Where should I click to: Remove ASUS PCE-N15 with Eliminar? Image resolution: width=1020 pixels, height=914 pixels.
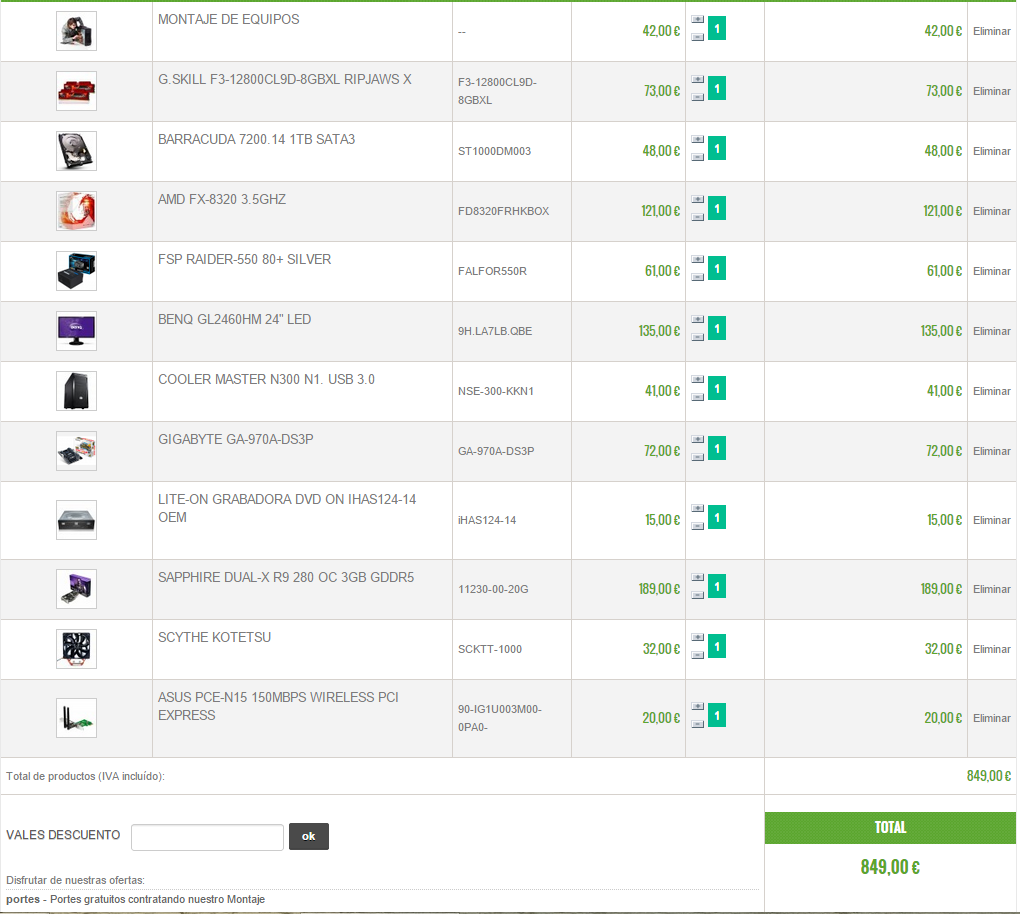click(991, 718)
